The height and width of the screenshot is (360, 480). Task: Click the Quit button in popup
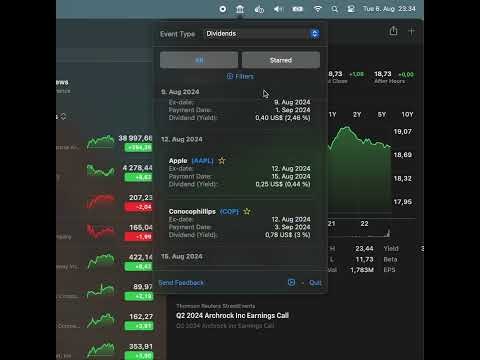pyautogui.click(x=315, y=283)
